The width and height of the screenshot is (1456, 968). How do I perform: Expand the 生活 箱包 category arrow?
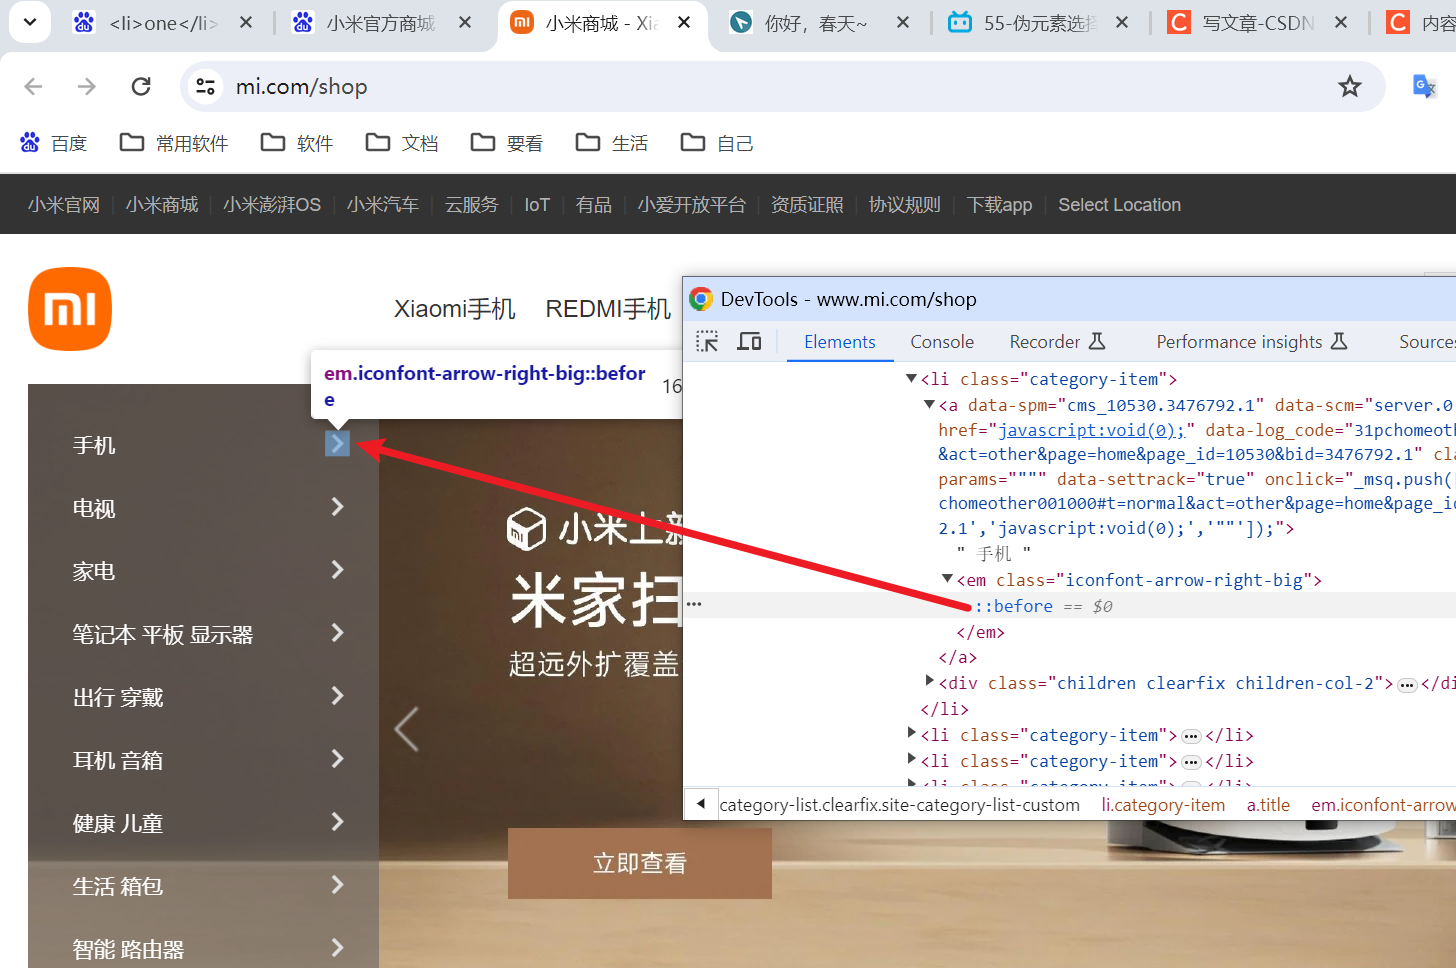point(338,885)
